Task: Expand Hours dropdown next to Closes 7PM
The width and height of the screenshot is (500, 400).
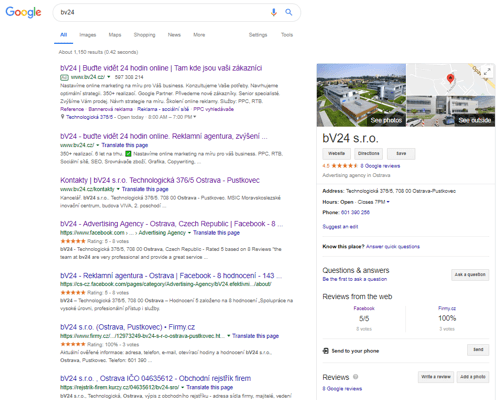Action: point(388,202)
